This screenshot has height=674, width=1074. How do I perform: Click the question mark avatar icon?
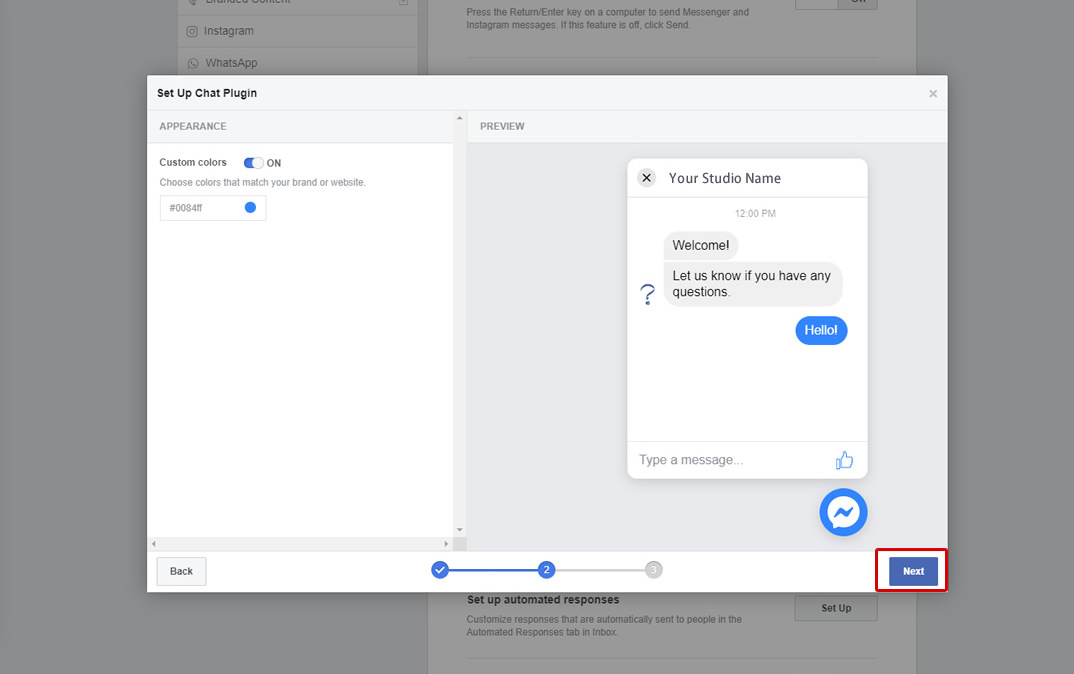[647, 295]
